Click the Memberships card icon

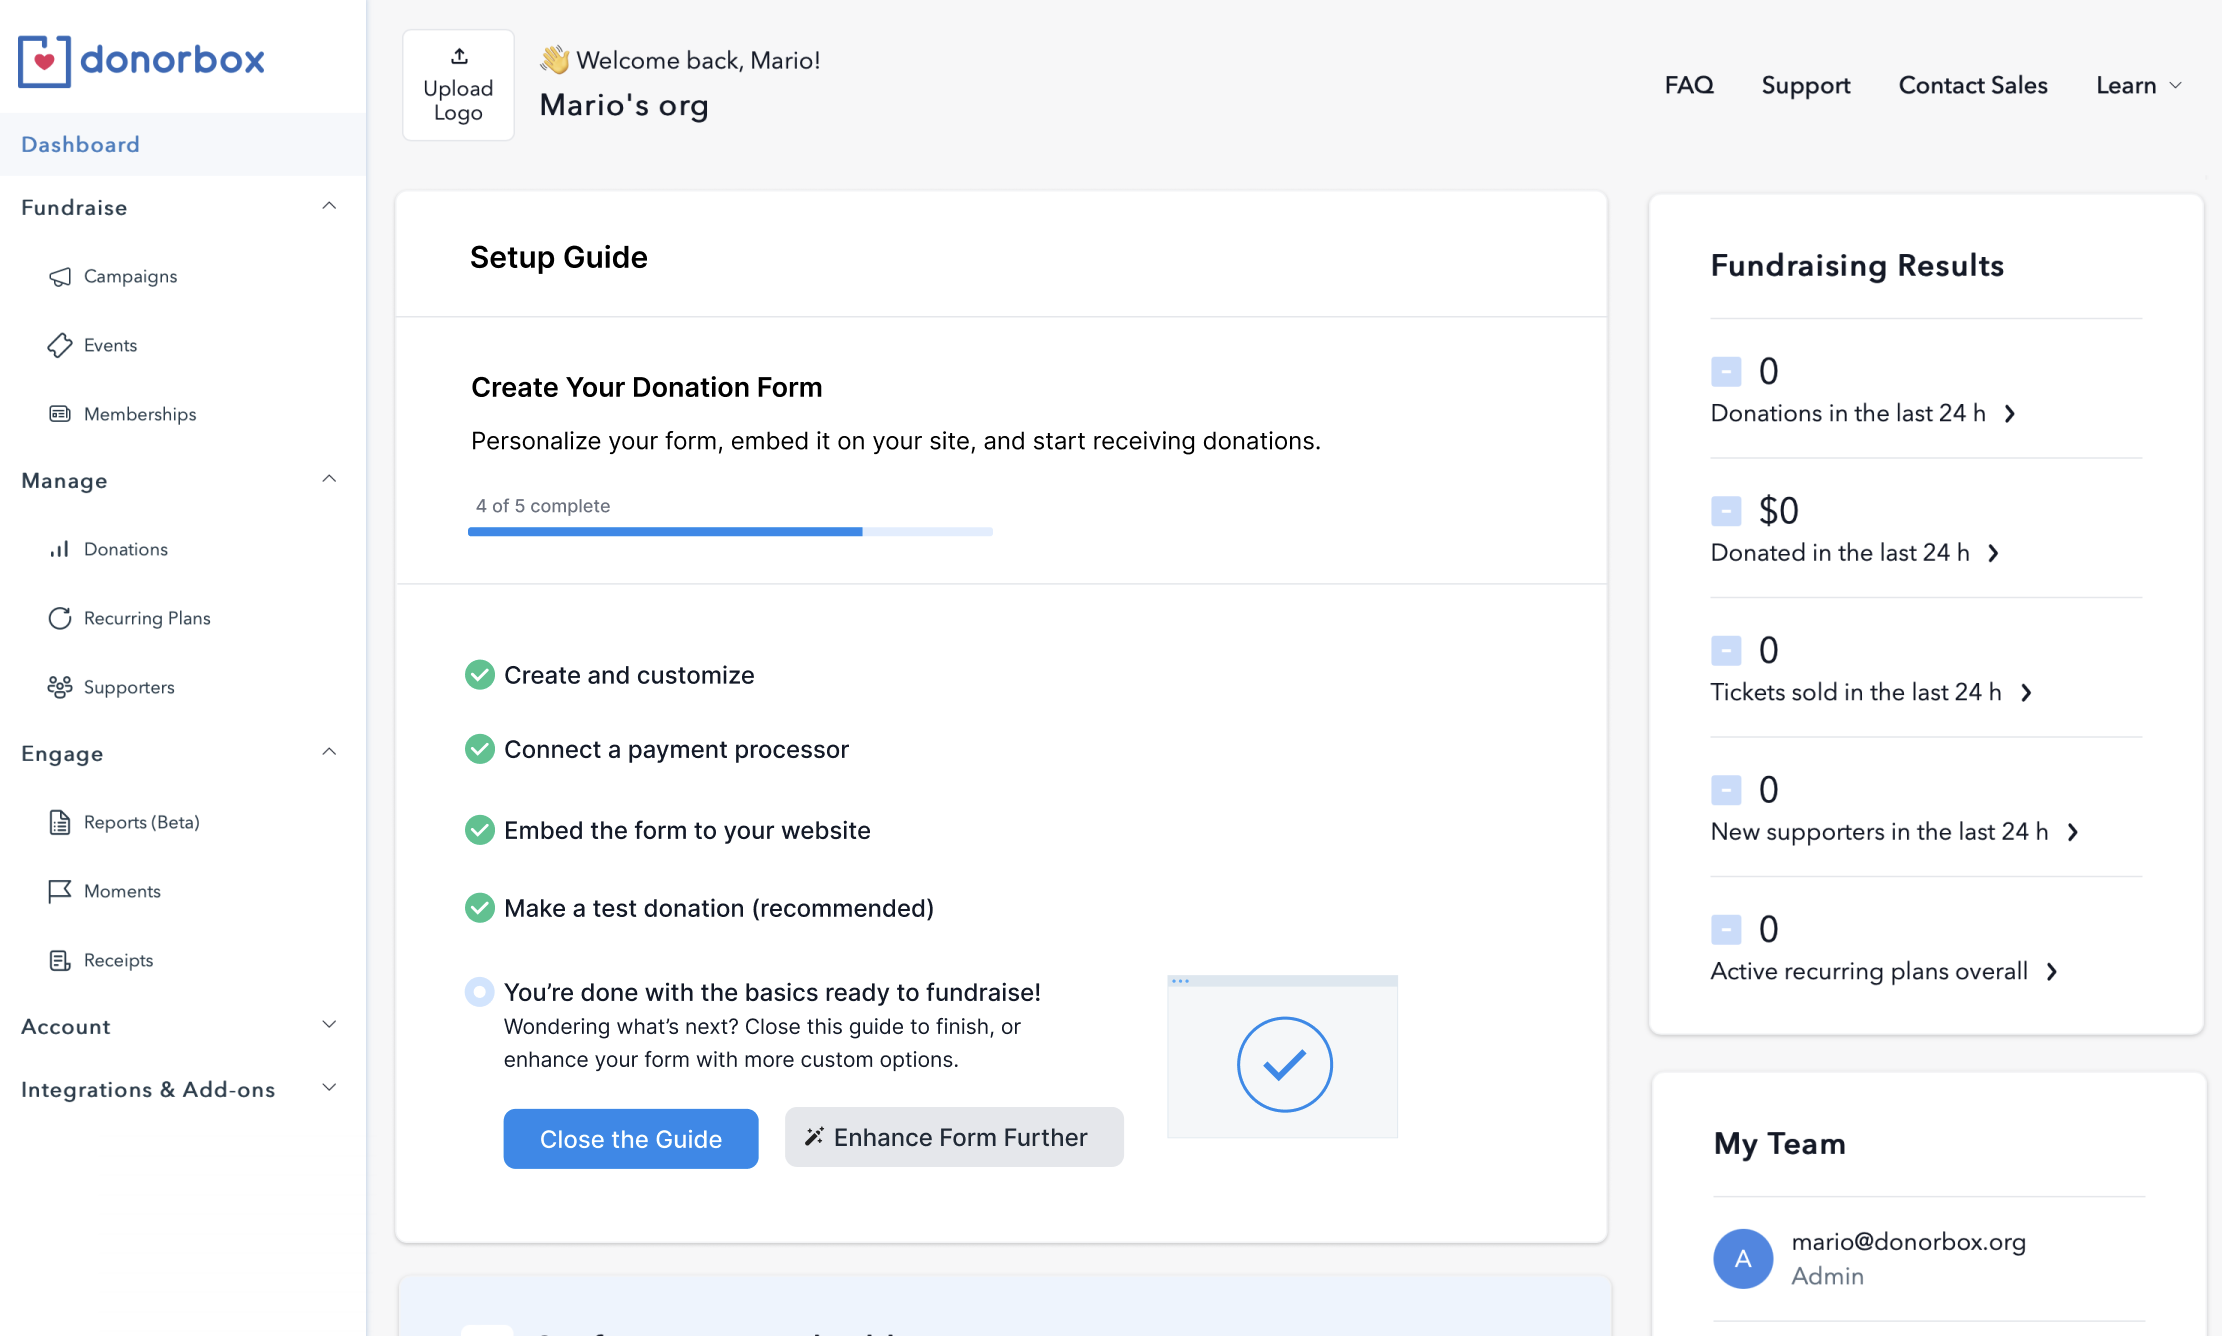click(60, 414)
